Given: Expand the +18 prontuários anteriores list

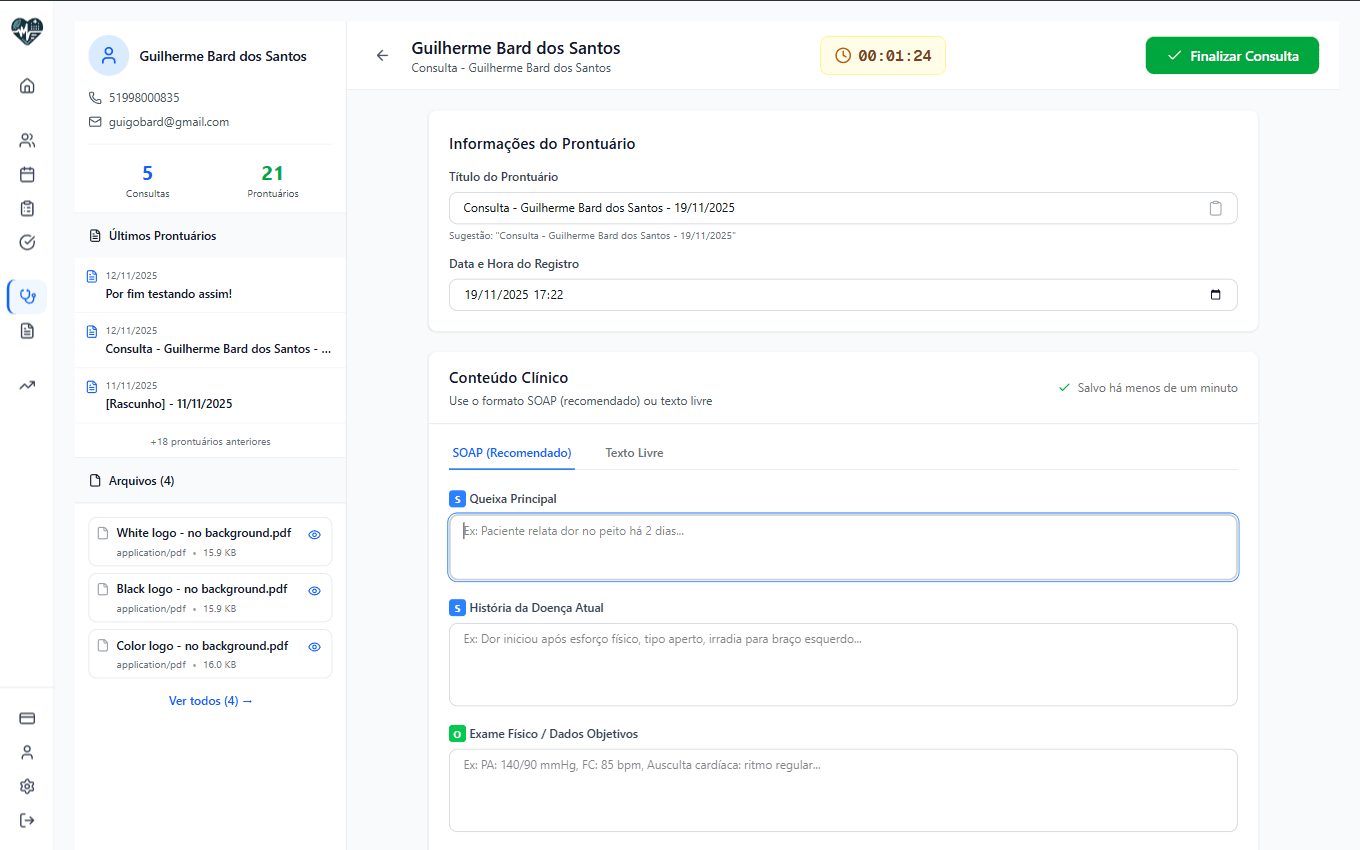Looking at the screenshot, I should (x=210, y=441).
